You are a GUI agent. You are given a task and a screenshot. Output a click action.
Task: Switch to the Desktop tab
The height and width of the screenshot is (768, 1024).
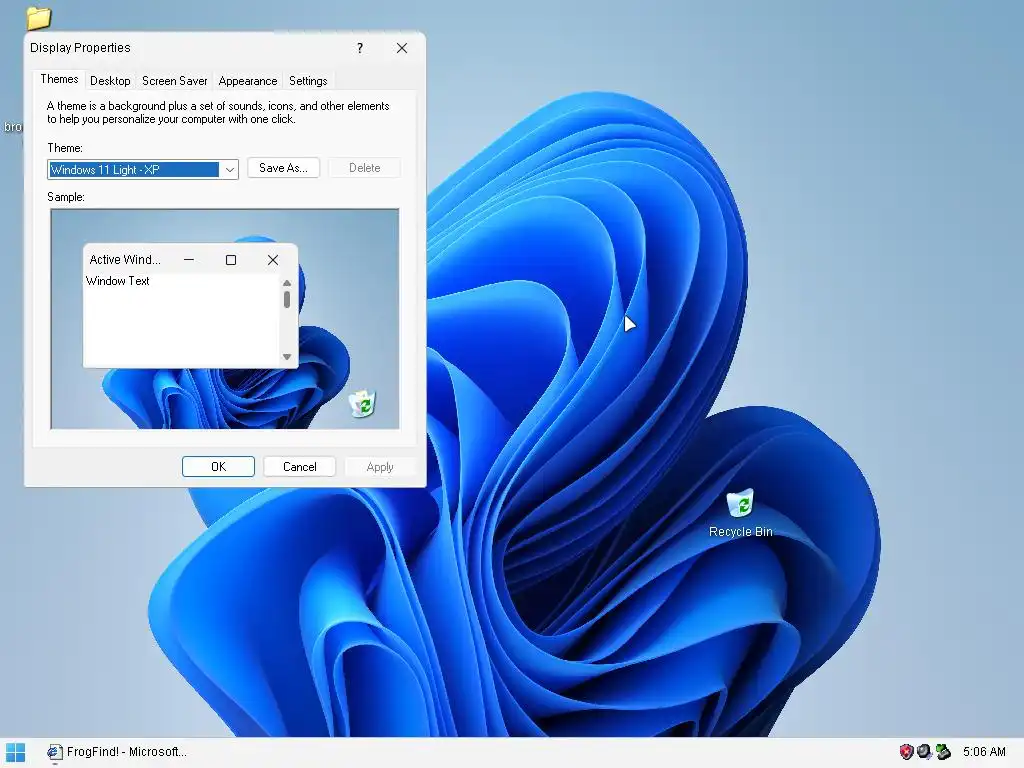(x=110, y=81)
